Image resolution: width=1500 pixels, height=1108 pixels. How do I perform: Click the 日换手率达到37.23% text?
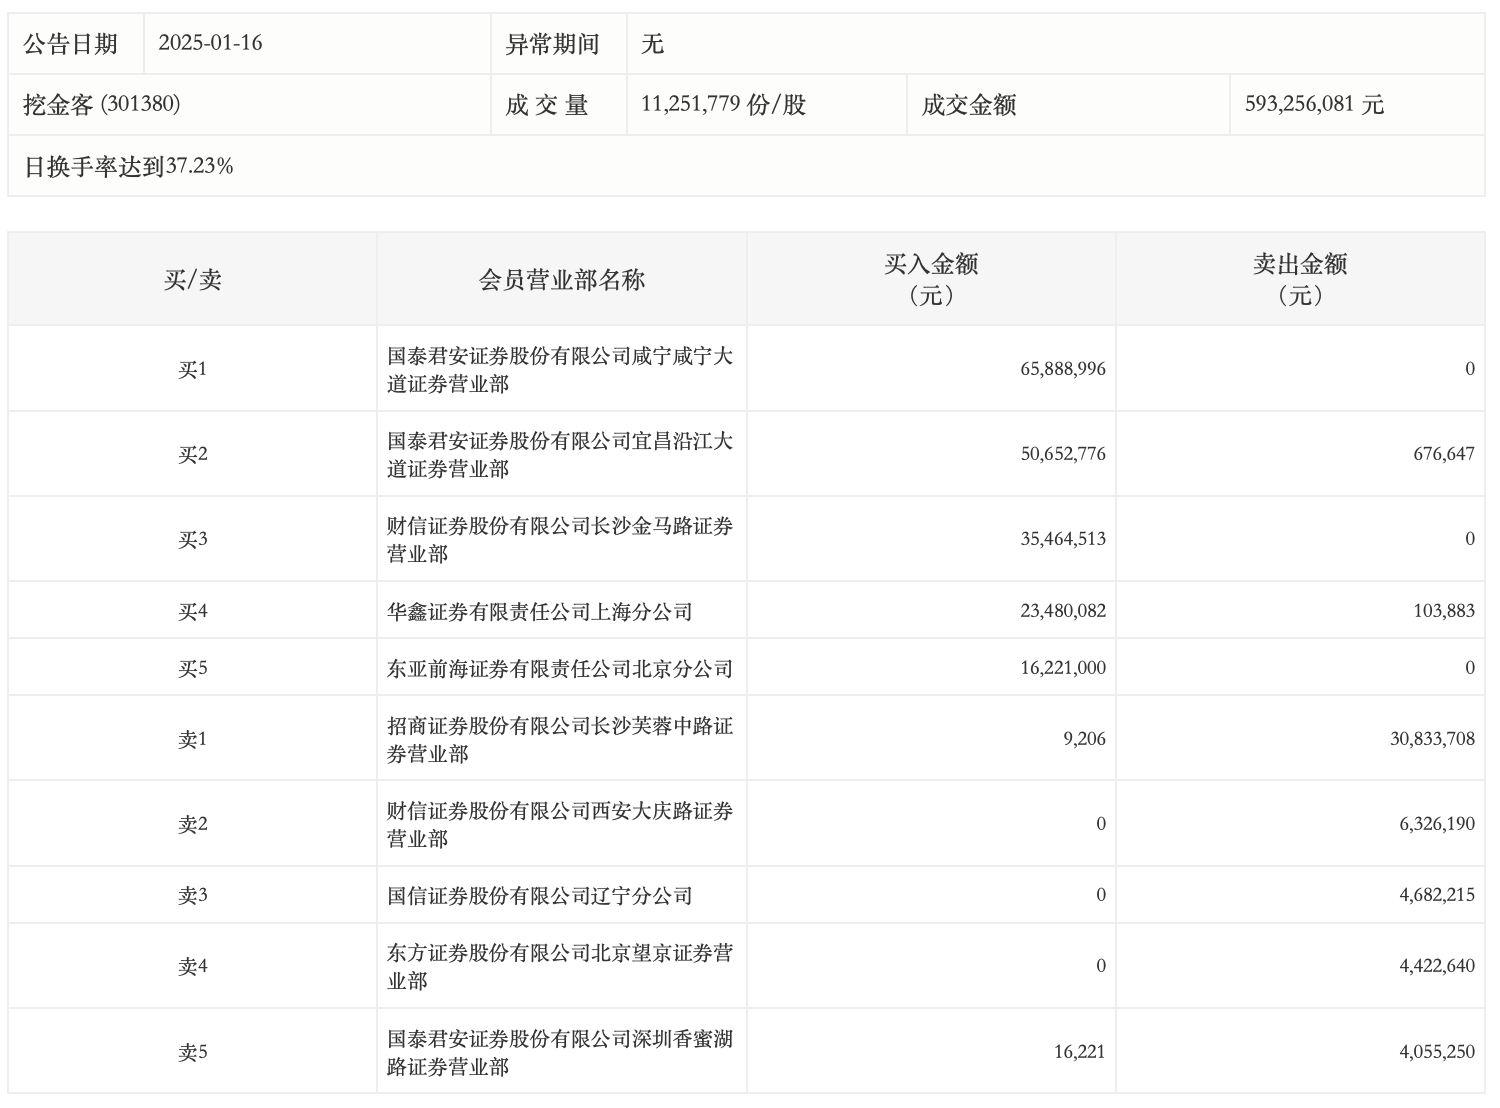click(129, 167)
